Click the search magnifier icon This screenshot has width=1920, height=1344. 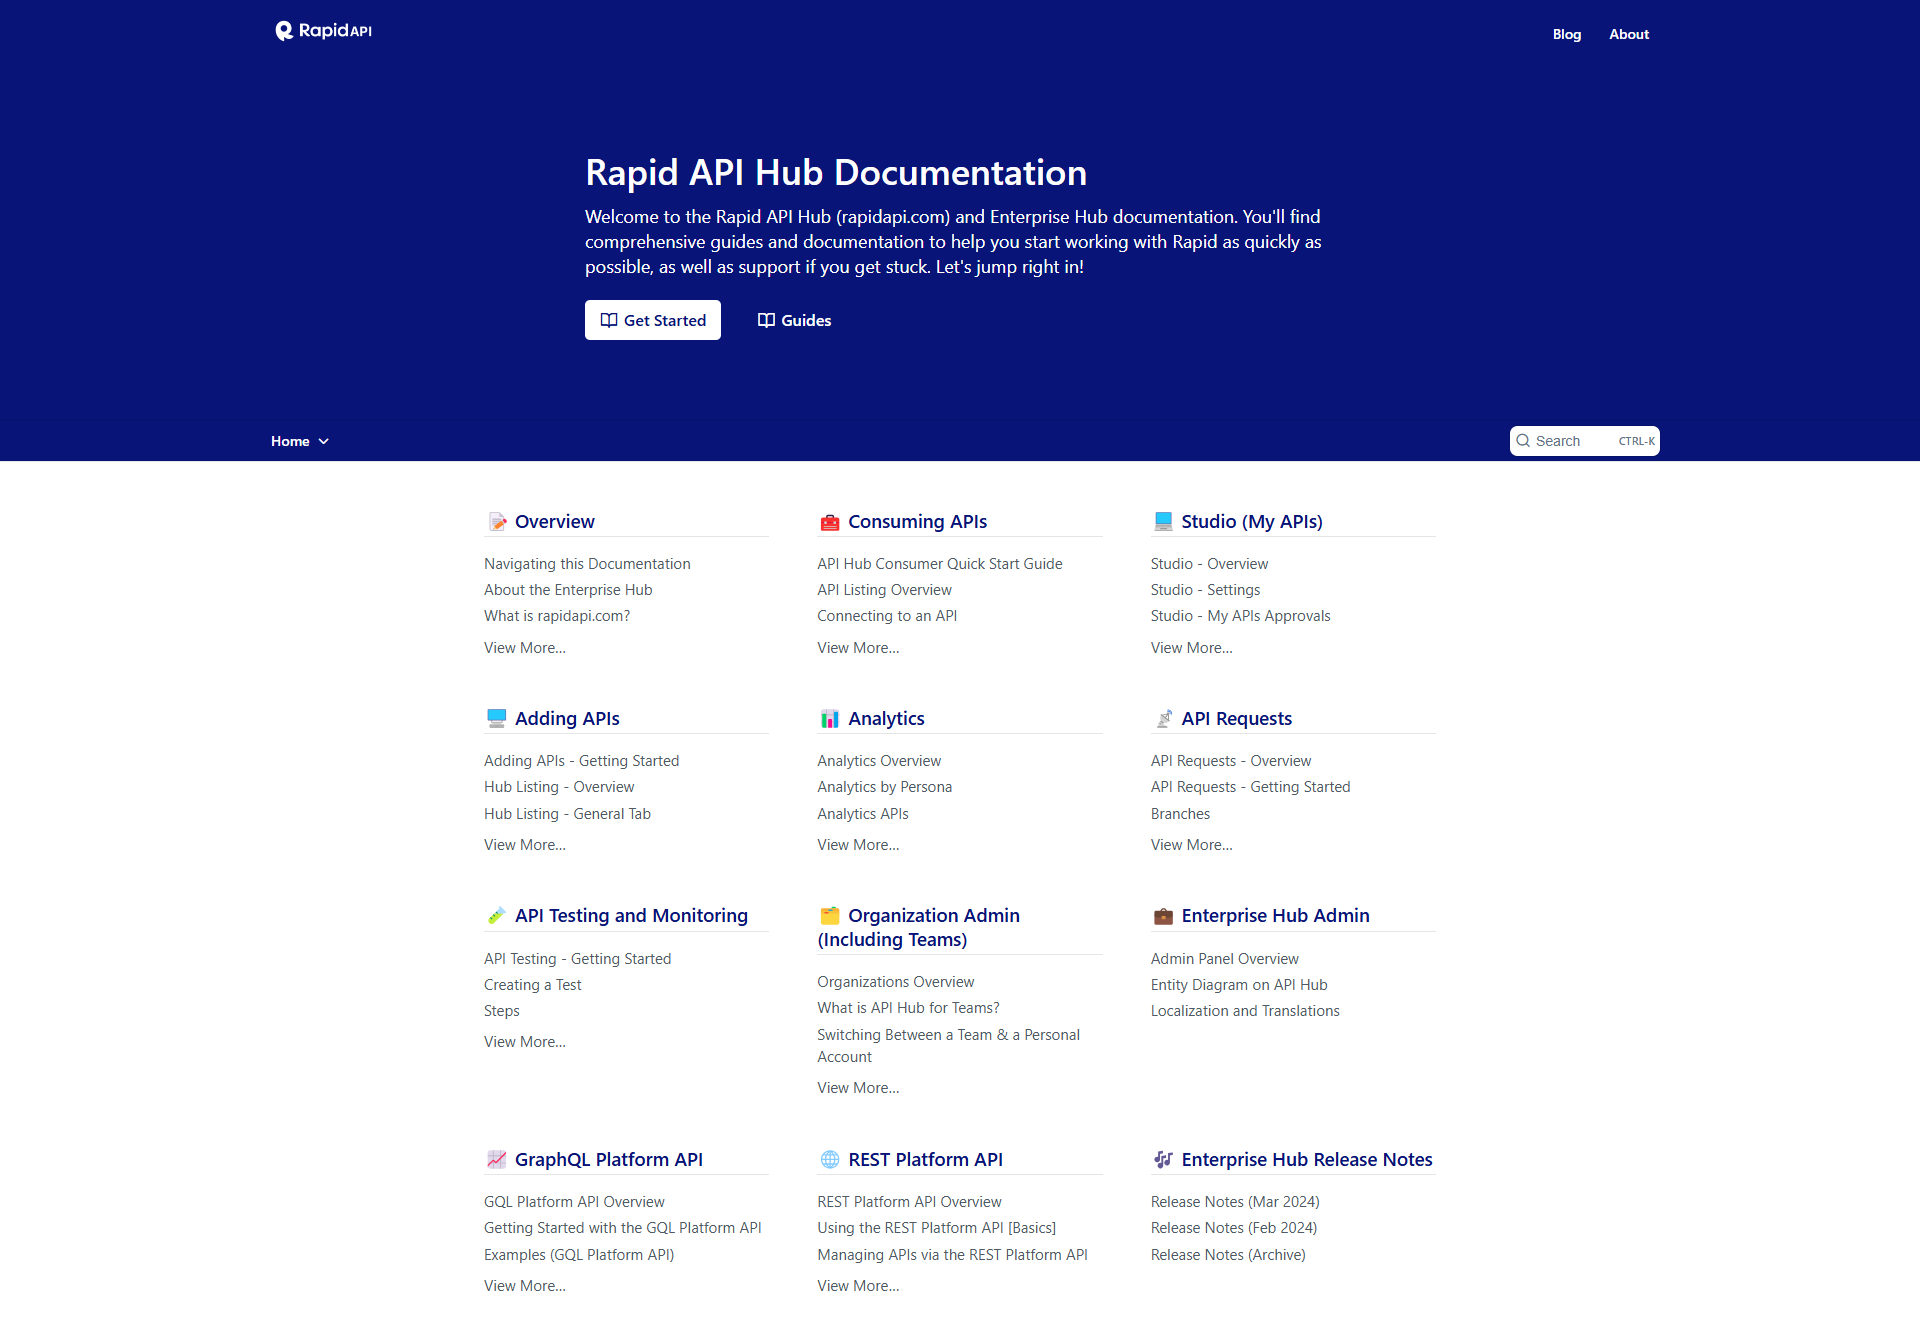point(1523,441)
